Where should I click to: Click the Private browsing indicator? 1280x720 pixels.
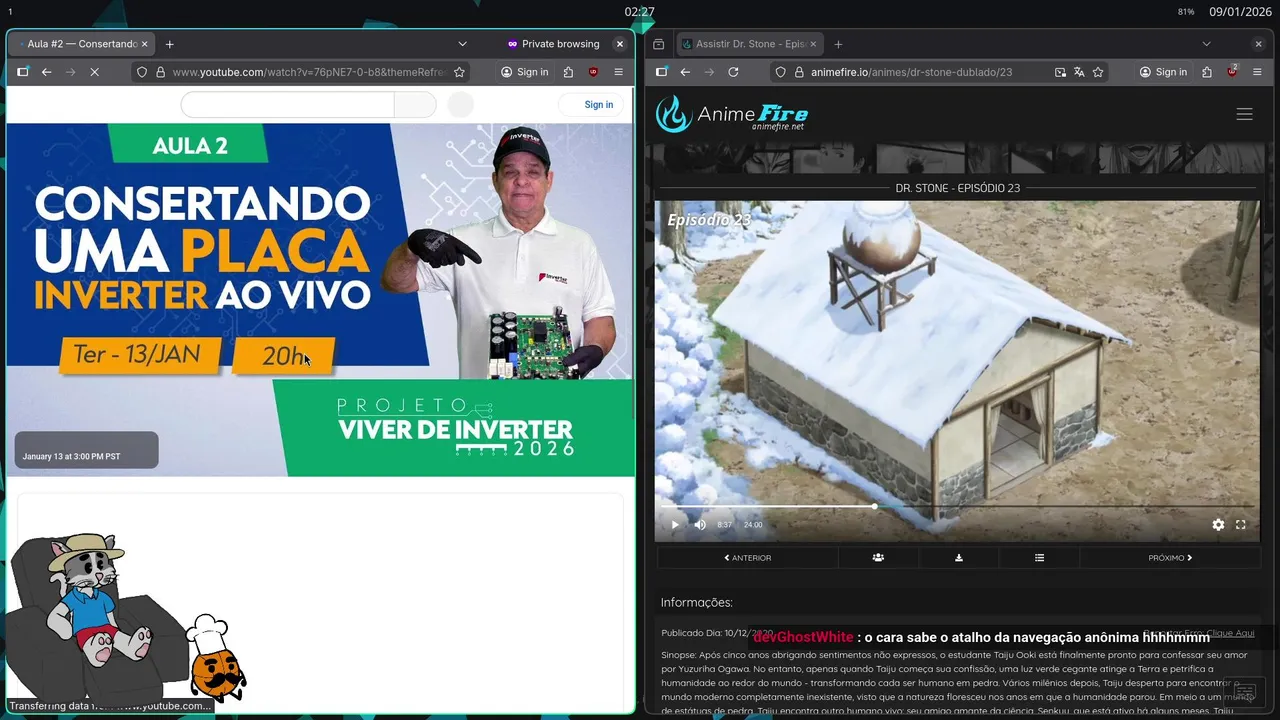pos(553,44)
